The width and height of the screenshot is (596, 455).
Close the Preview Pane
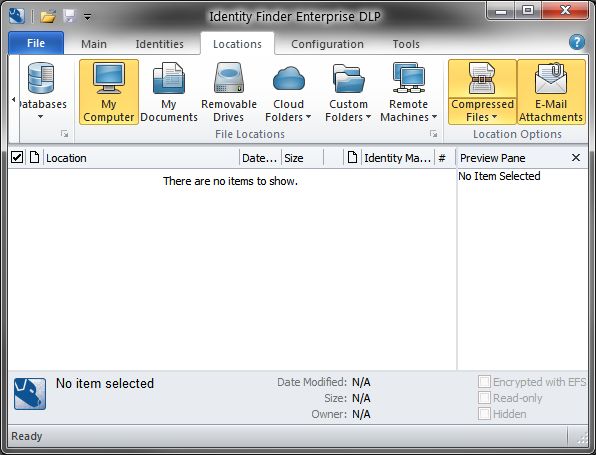576,157
